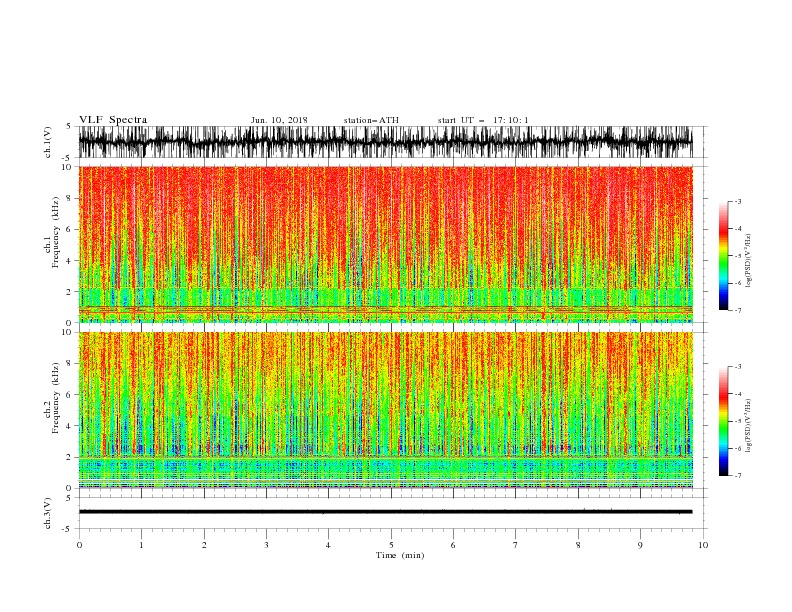
Task: Select the date text "Jun. 10, 2018"
Action: click(279, 120)
